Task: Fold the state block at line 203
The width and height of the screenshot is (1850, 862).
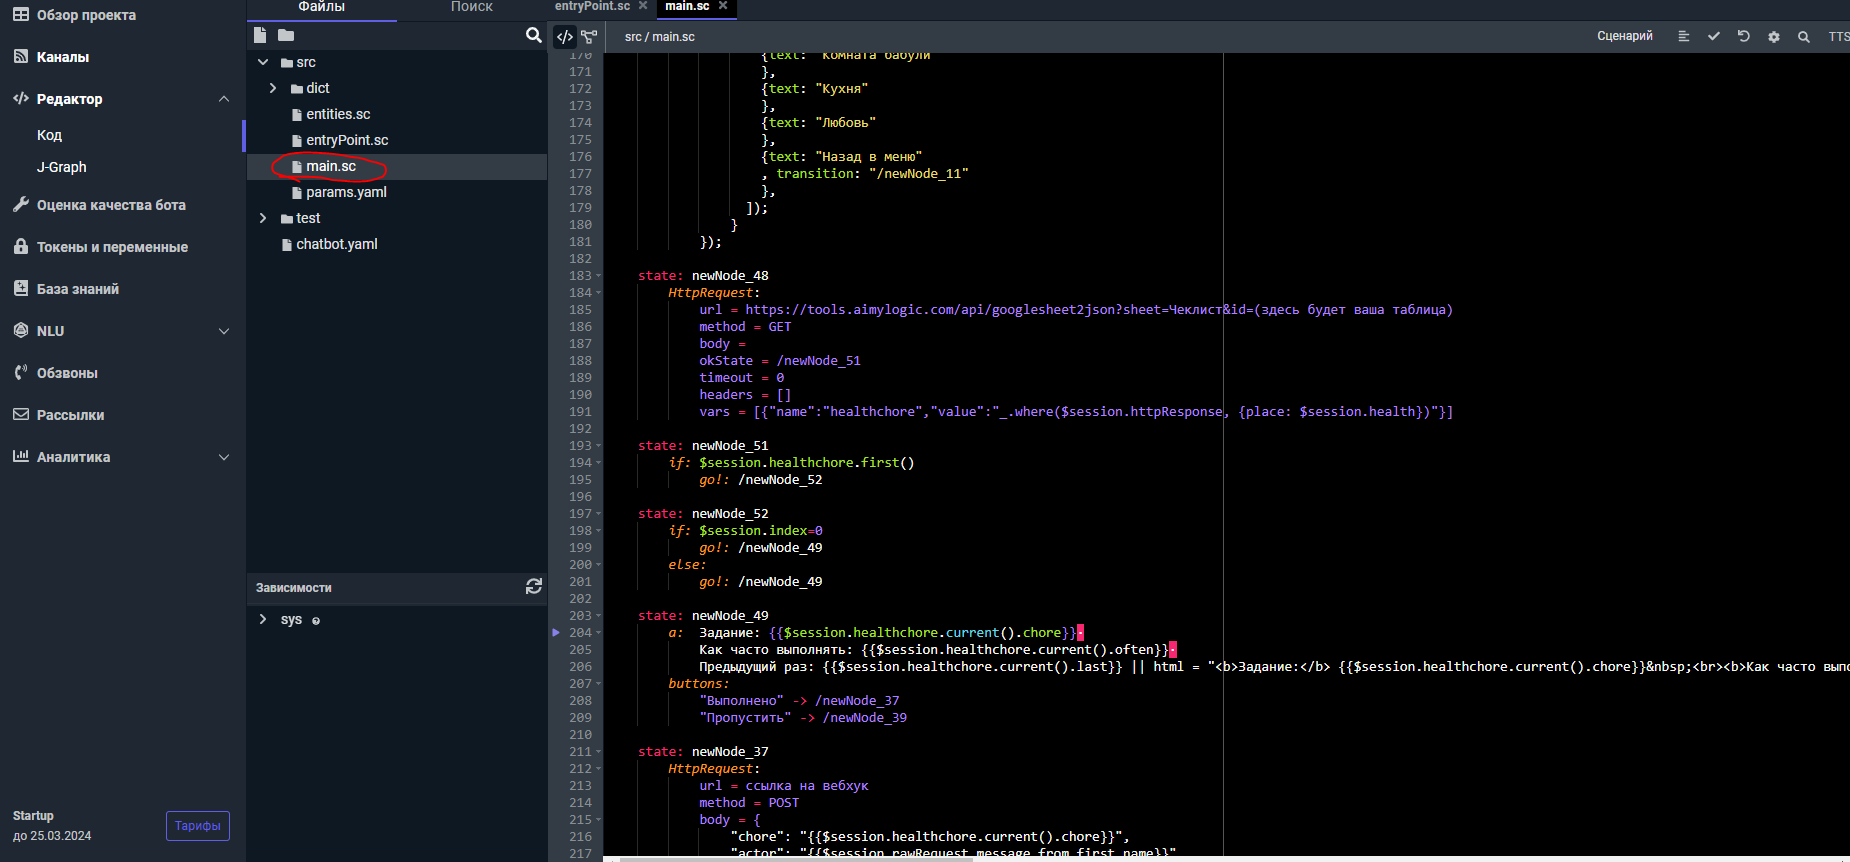Action: (x=599, y=616)
